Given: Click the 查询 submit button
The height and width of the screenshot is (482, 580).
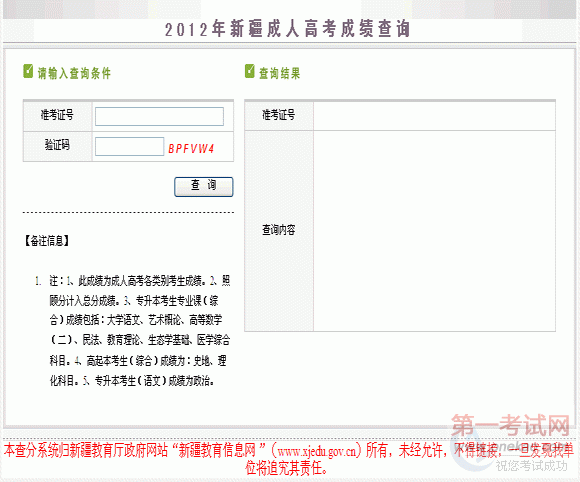Looking at the screenshot, I should (203, 187).
